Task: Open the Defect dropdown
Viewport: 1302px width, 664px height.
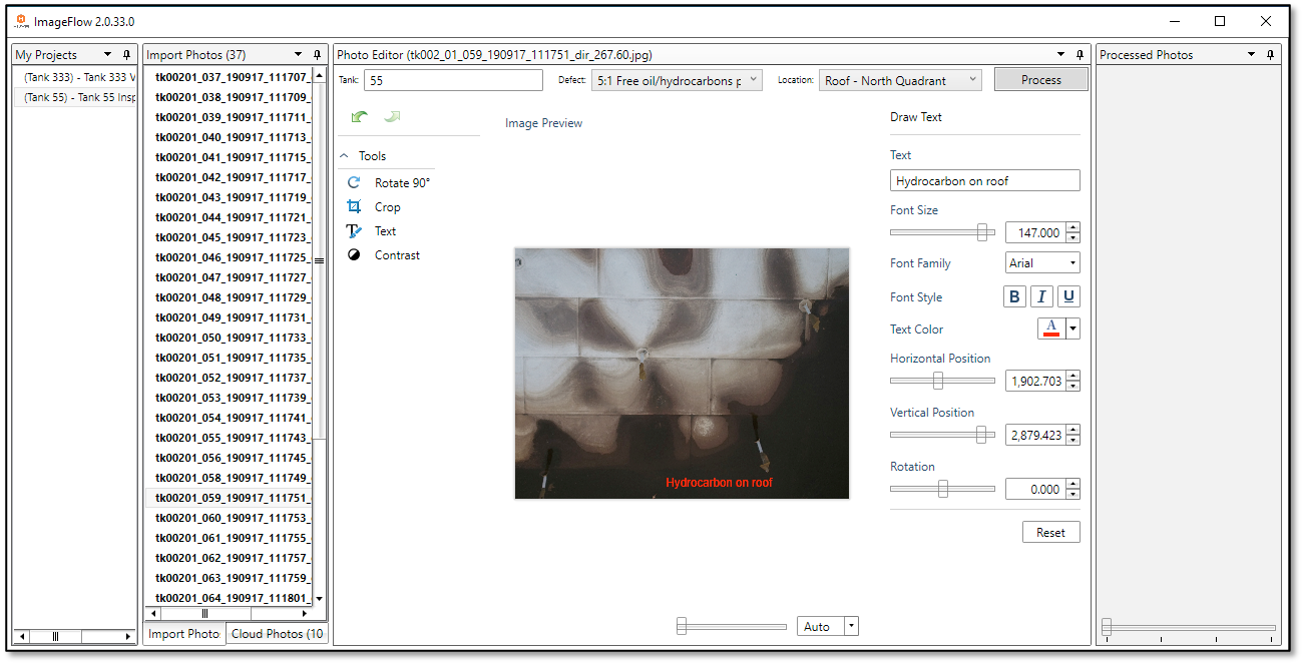Action: pos(676,81)
